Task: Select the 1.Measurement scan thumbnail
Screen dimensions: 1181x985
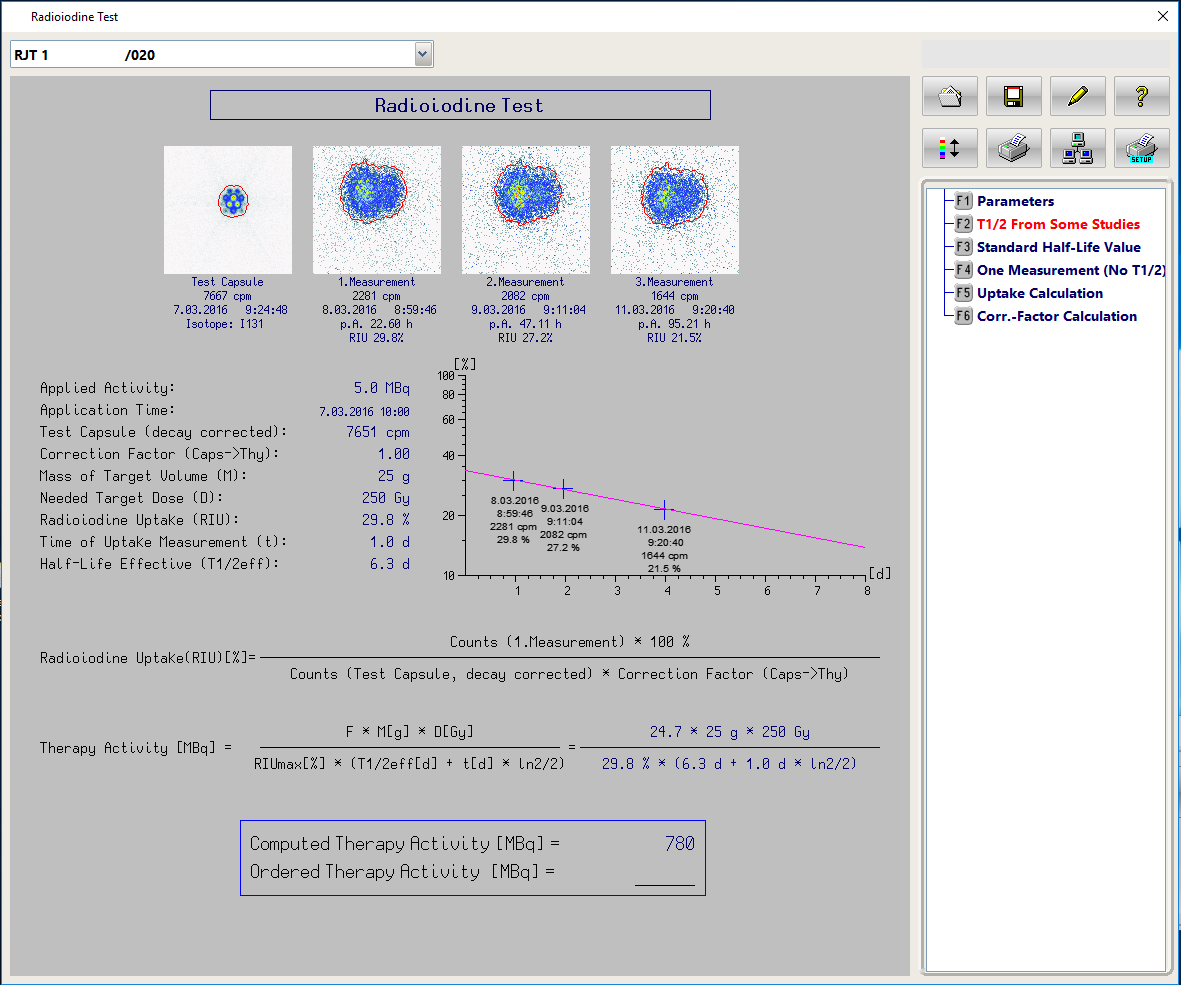Action: tap(376, 210)
